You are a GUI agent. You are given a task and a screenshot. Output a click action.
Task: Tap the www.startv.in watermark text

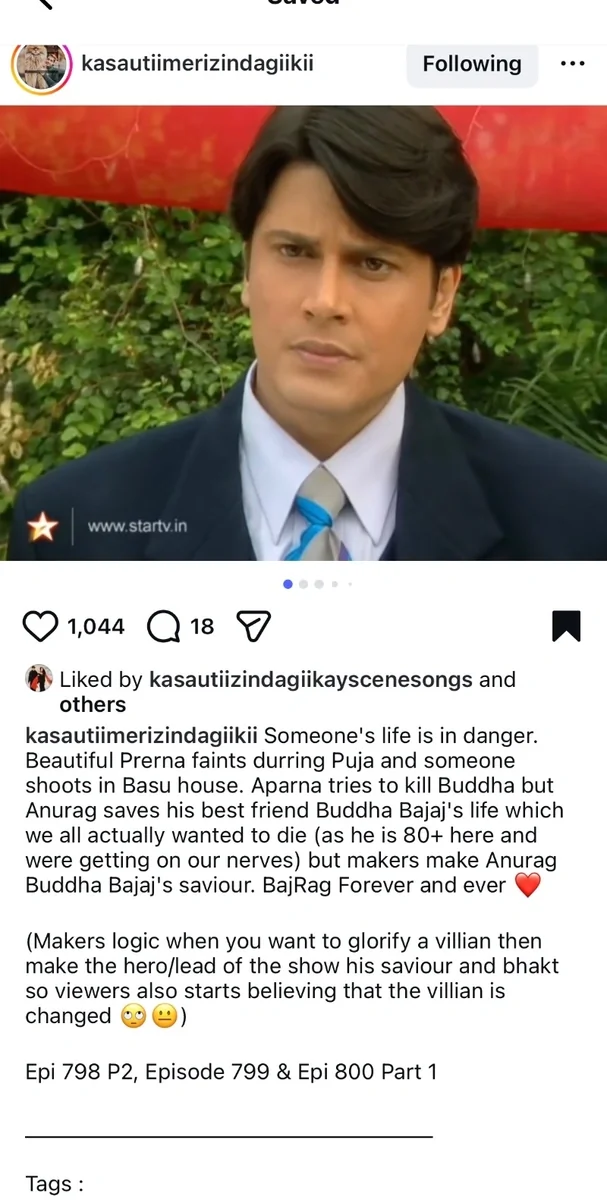[x=137, y=526]
